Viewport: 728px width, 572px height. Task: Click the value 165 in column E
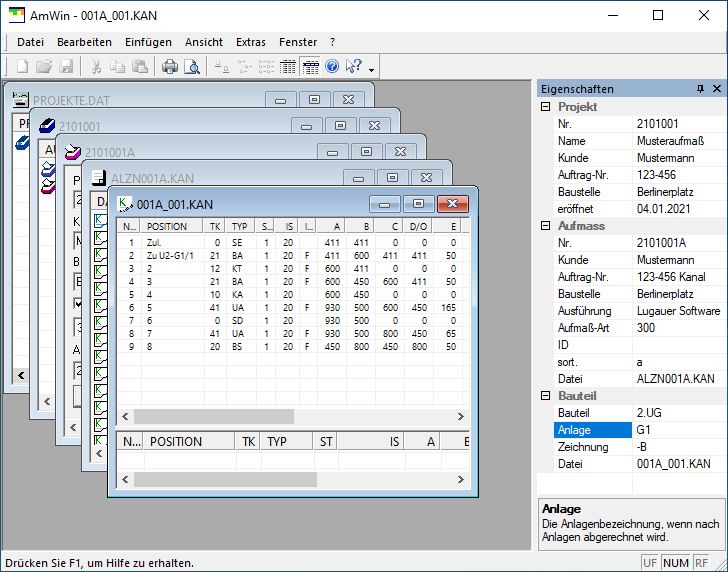pos(448,307)
